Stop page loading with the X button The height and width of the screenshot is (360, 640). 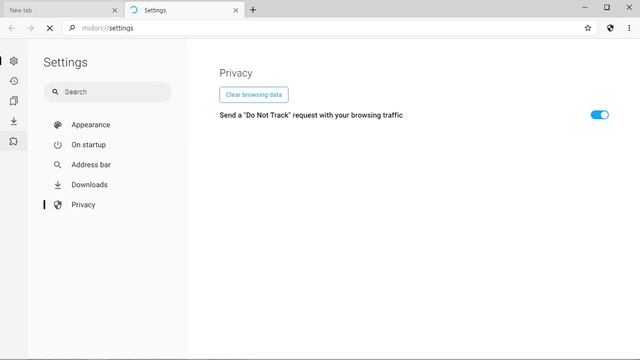[49, 28]
